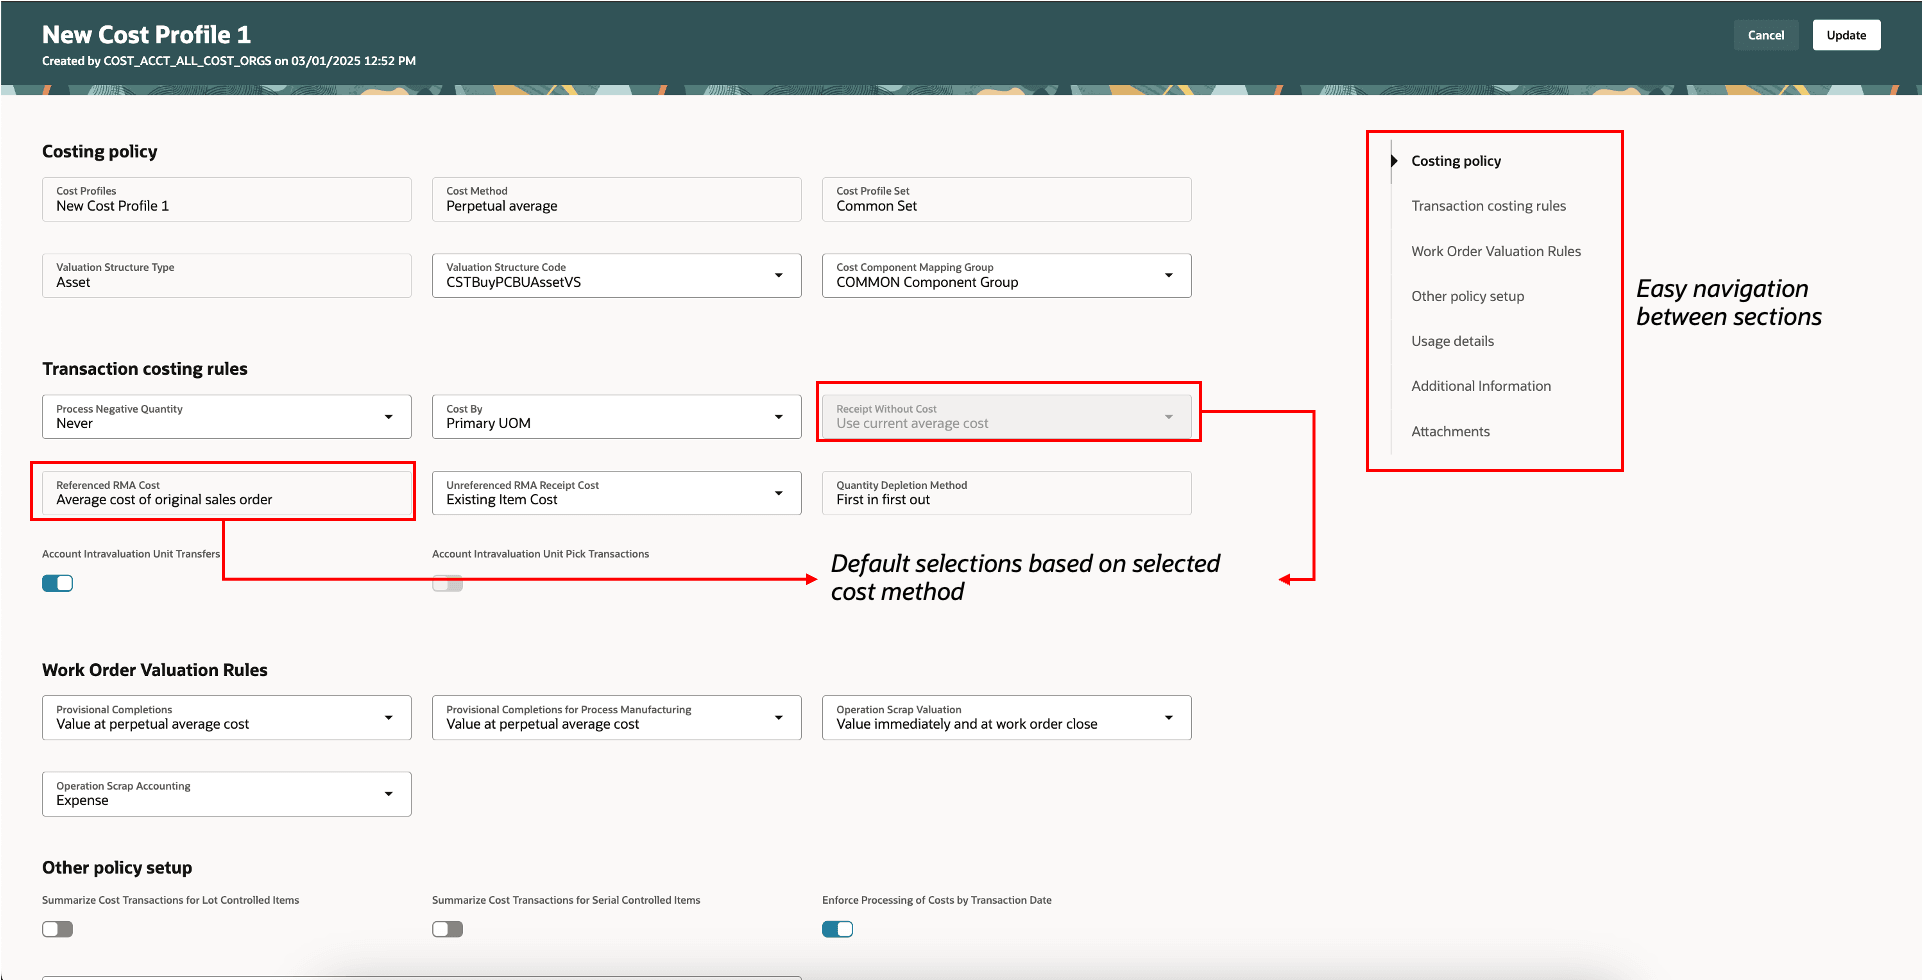This screenshot has height=980, width=1922.
Task: Open the Process Negative Quantity dropdown
Action: pos(390,416)
